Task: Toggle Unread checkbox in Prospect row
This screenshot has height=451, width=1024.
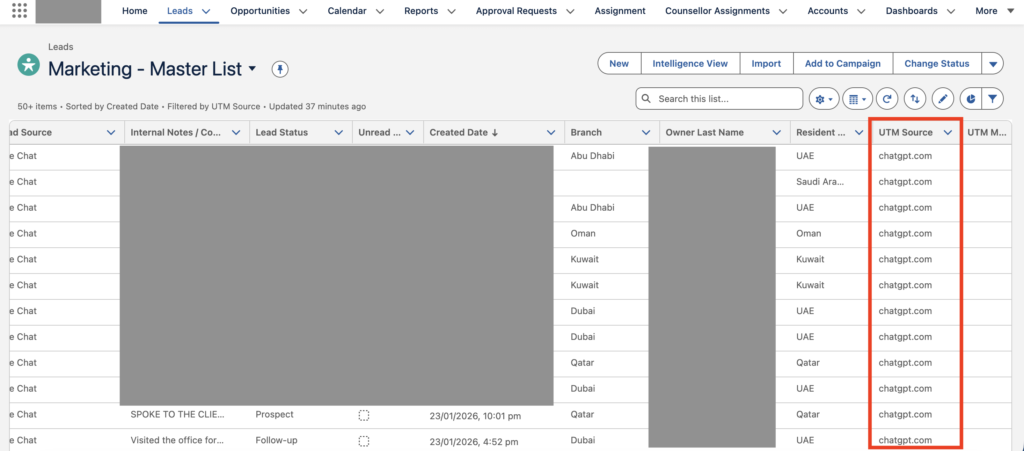Action: point(364,415)
